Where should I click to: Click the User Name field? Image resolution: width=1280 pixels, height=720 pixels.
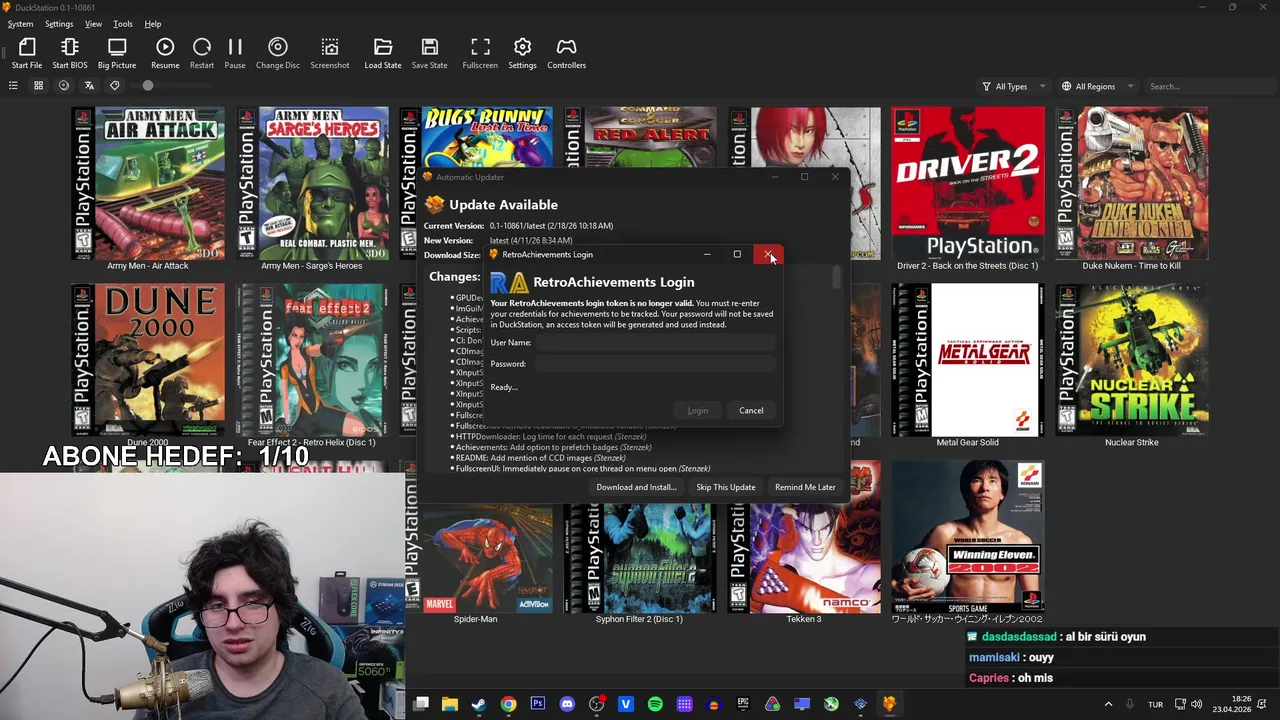click(655, 343)
